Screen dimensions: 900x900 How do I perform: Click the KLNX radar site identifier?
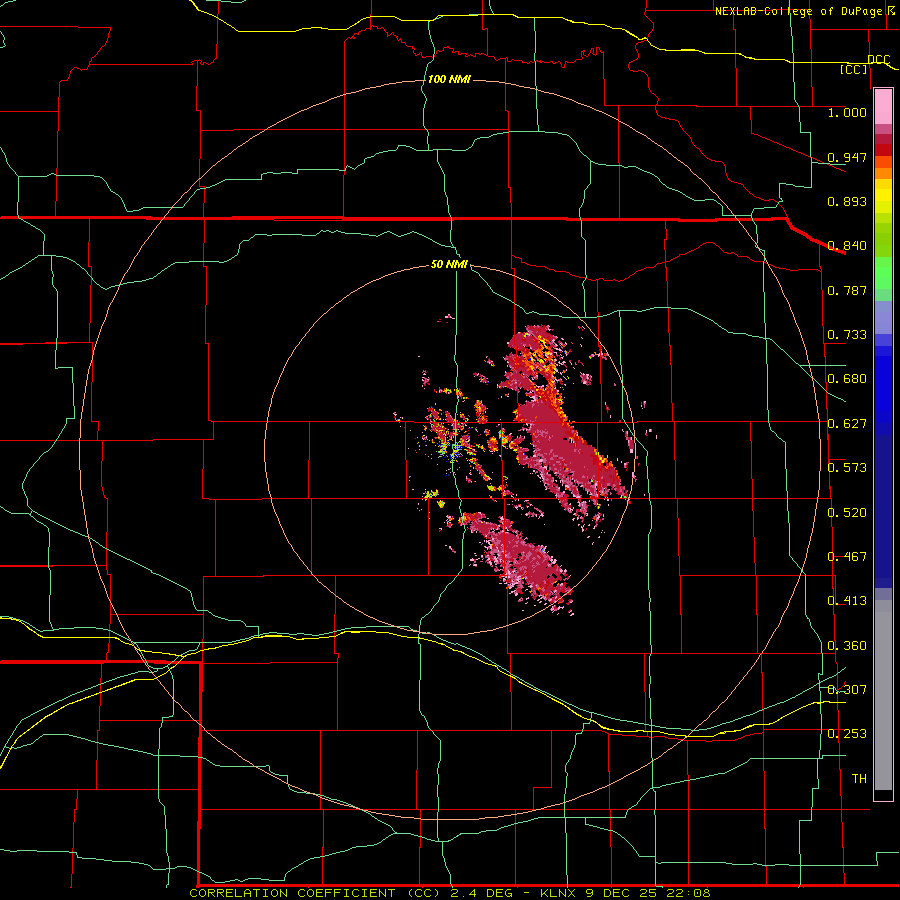(x=560, y=893)
